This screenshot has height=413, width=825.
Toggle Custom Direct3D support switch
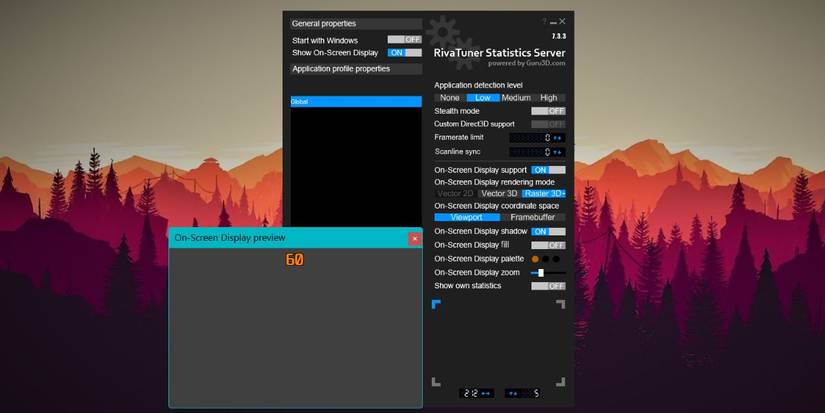548,124
